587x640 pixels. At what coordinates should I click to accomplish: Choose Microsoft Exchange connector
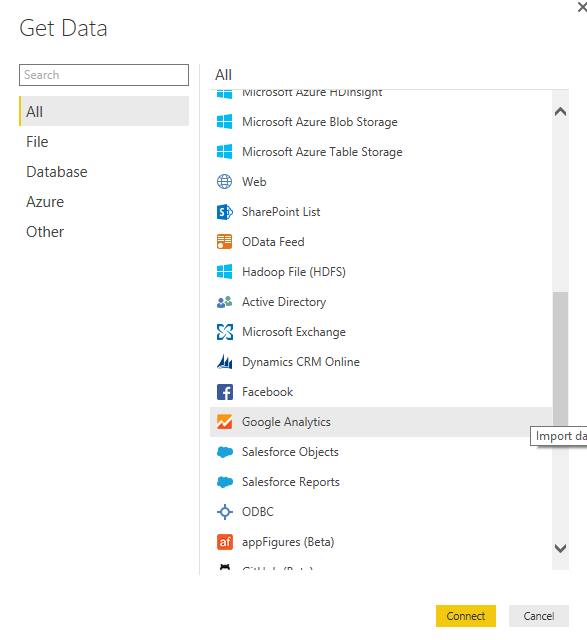tap(381, 332)
